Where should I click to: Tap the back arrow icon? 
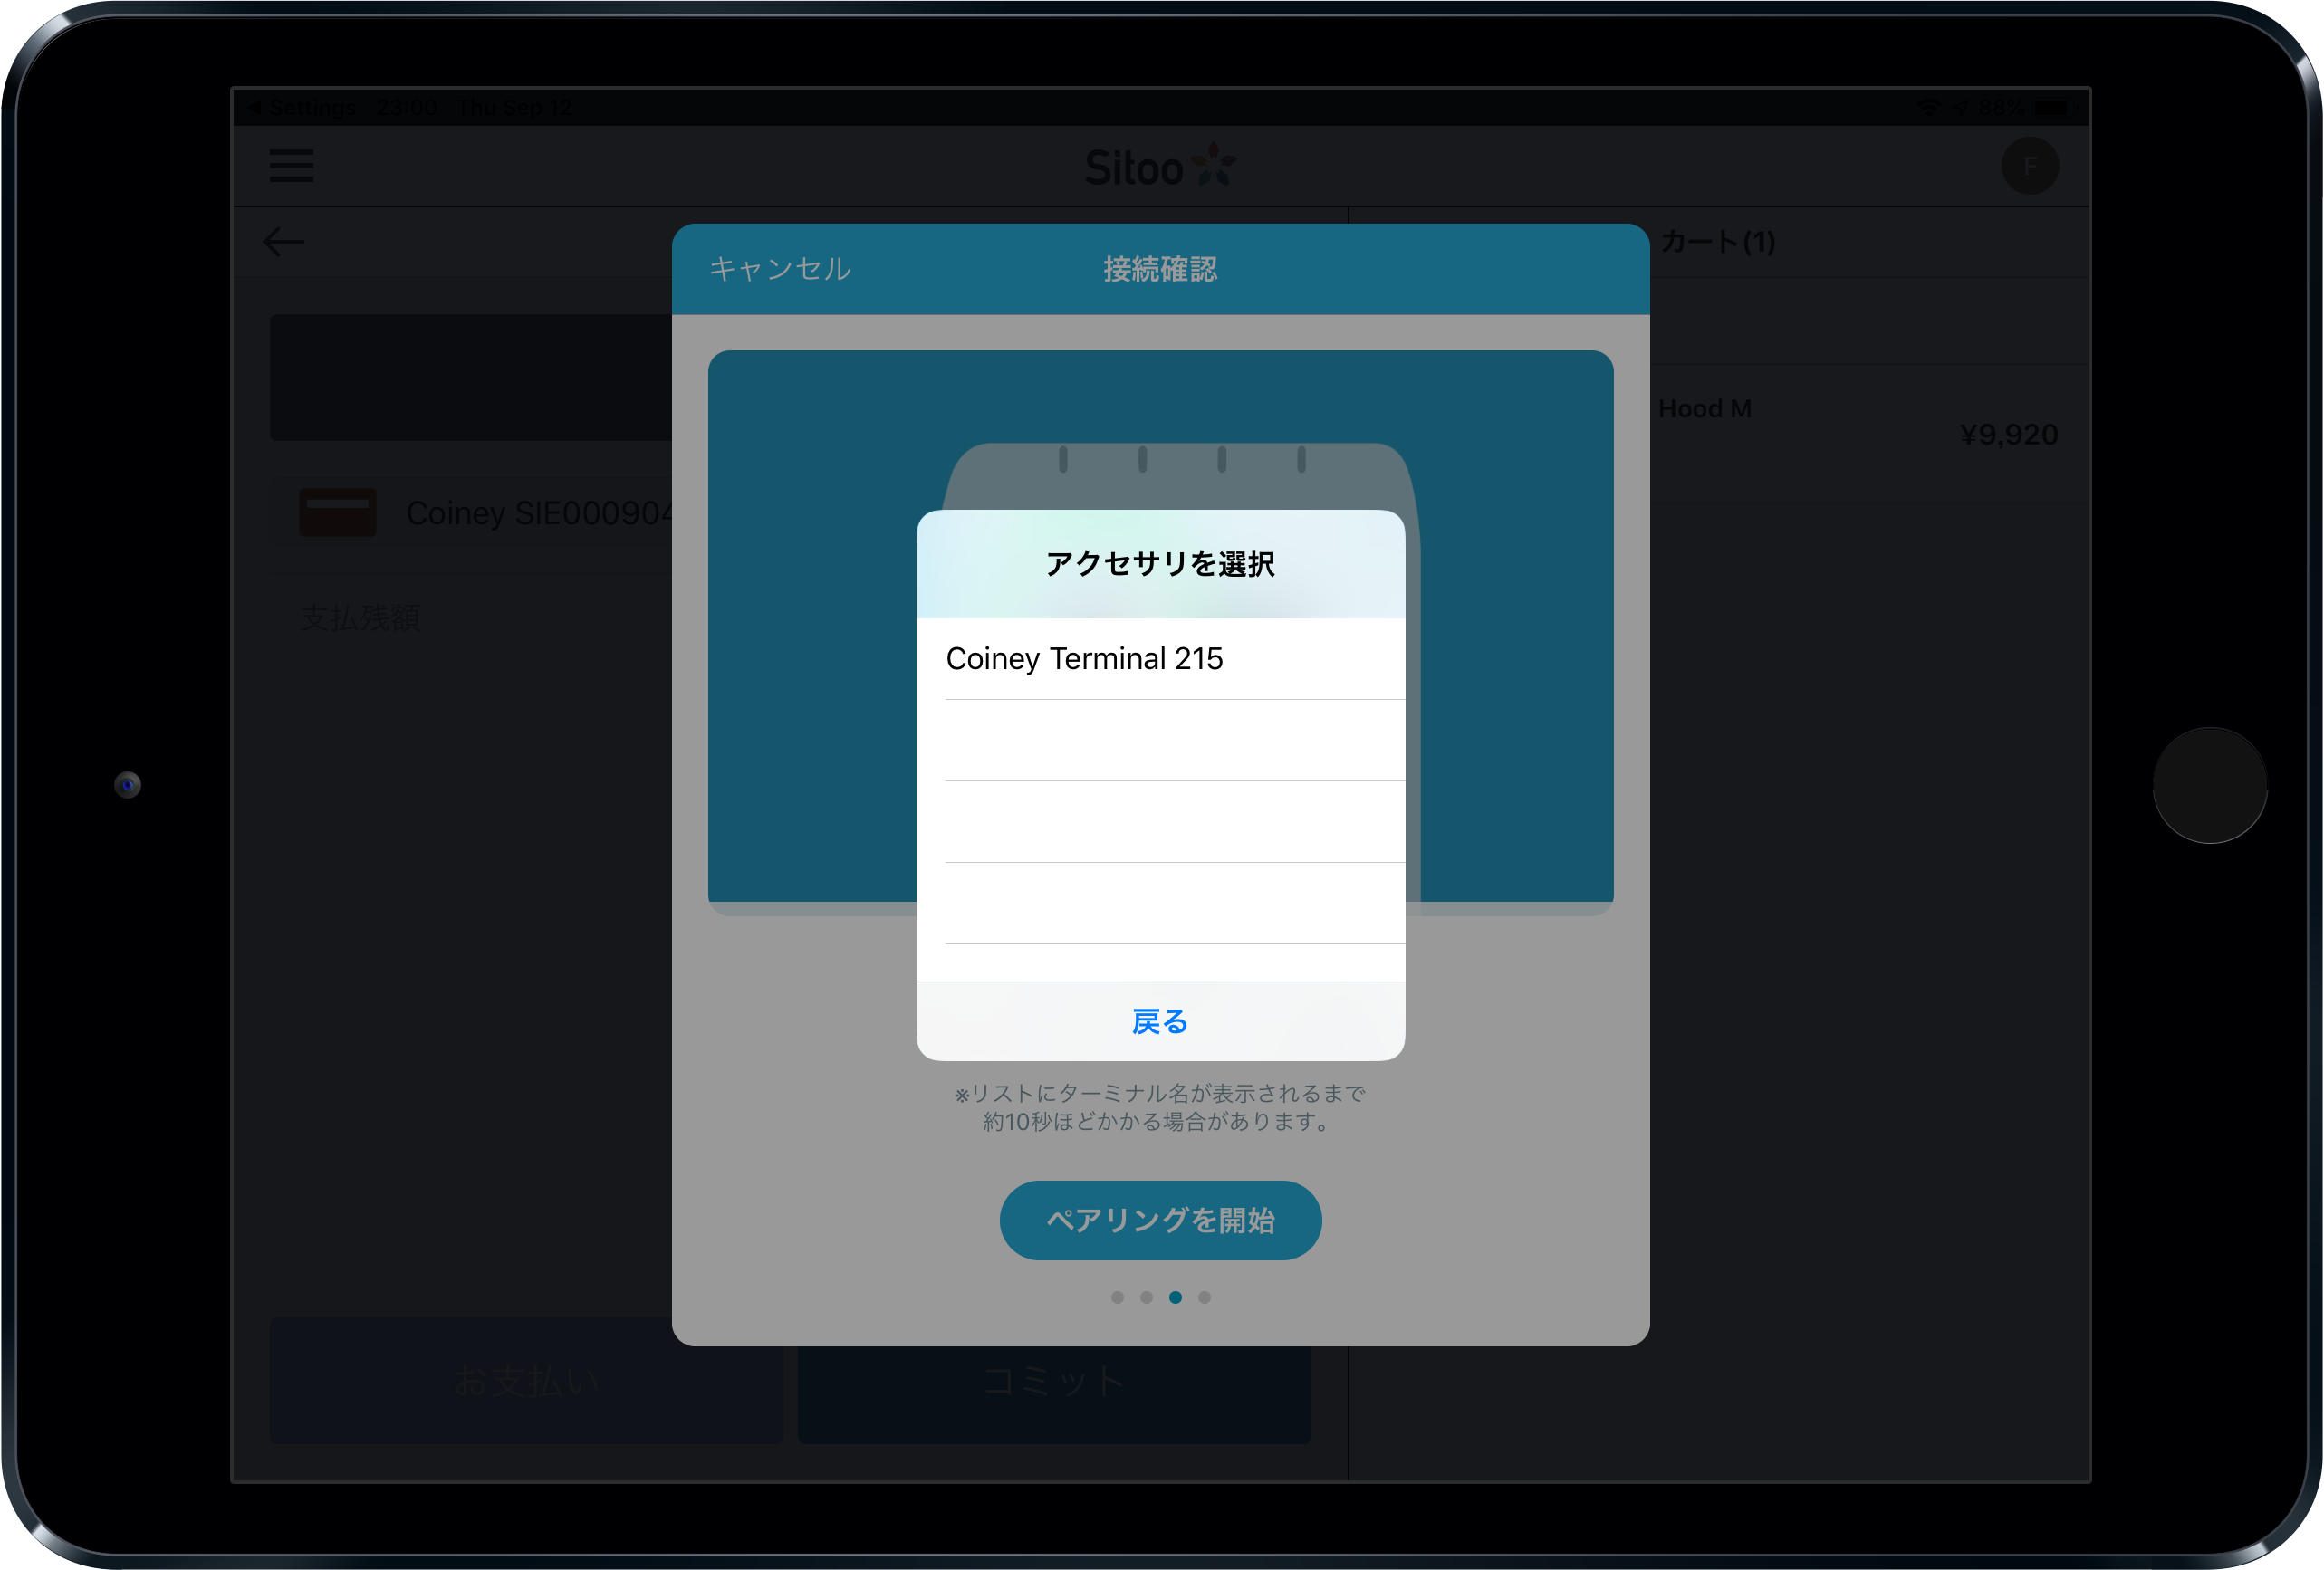coord(283,242)
